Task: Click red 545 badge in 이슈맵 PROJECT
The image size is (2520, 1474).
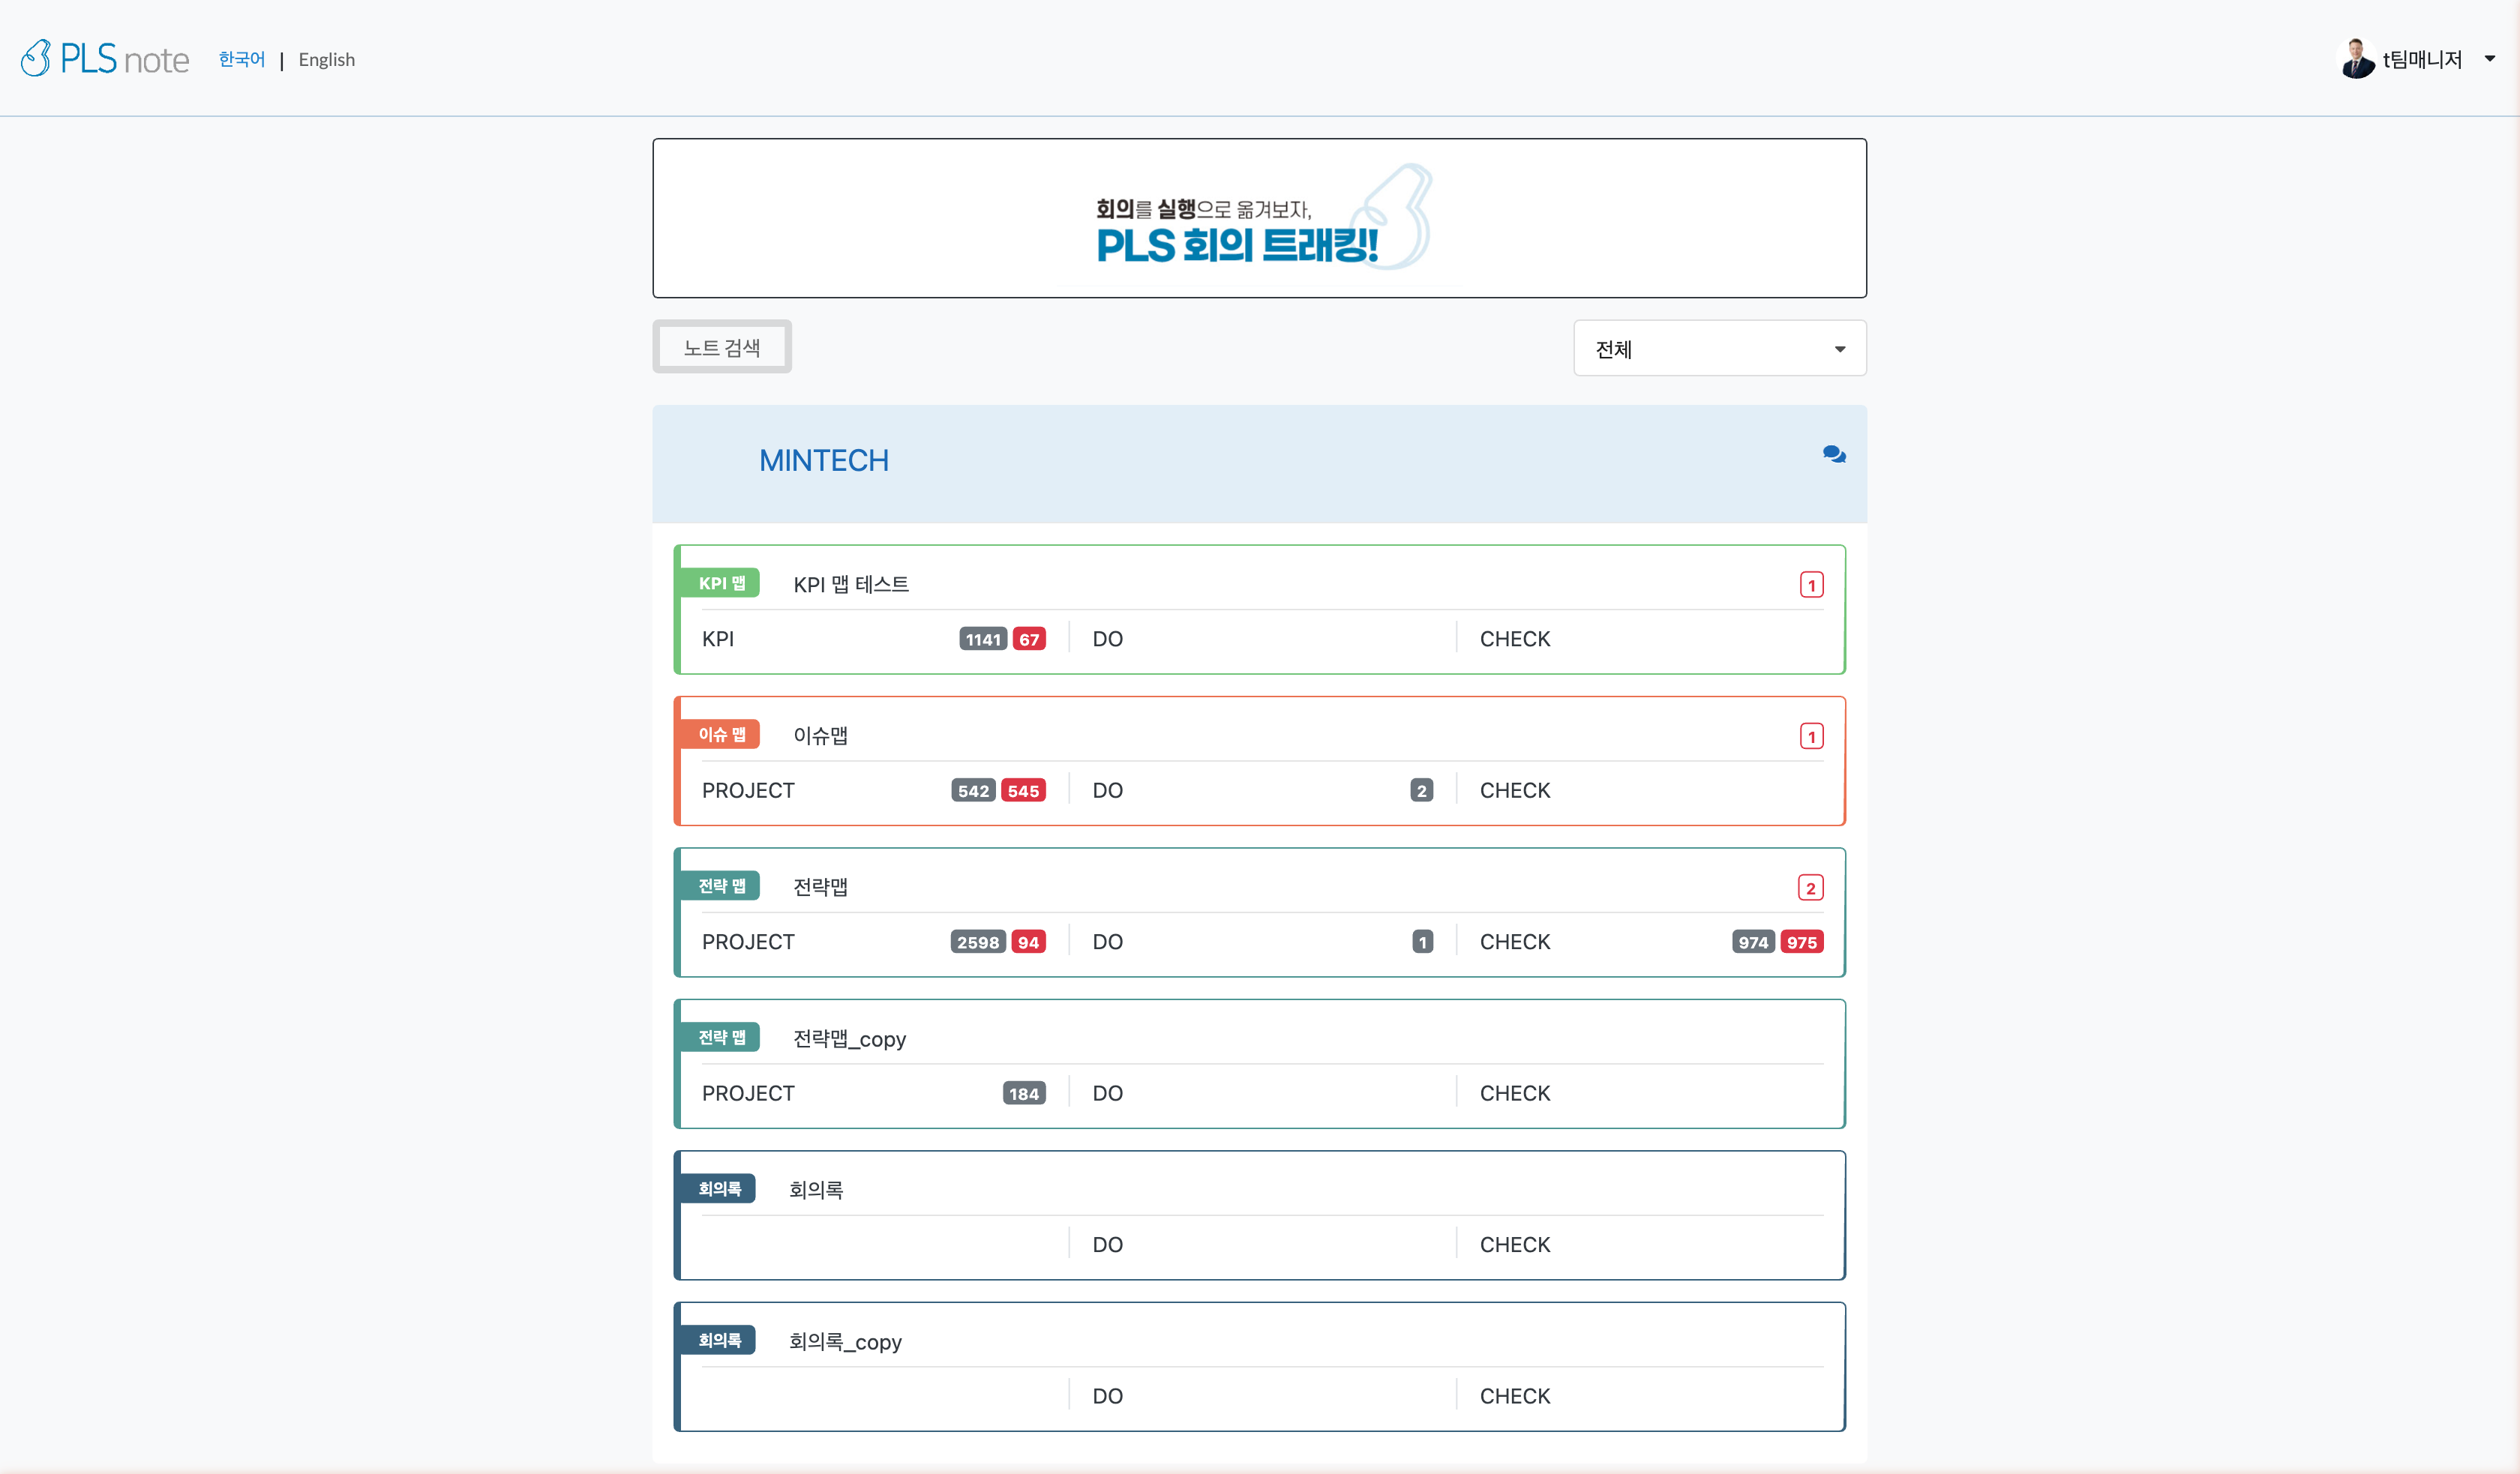Action: pyautogui.click(x=1022, y=791)
